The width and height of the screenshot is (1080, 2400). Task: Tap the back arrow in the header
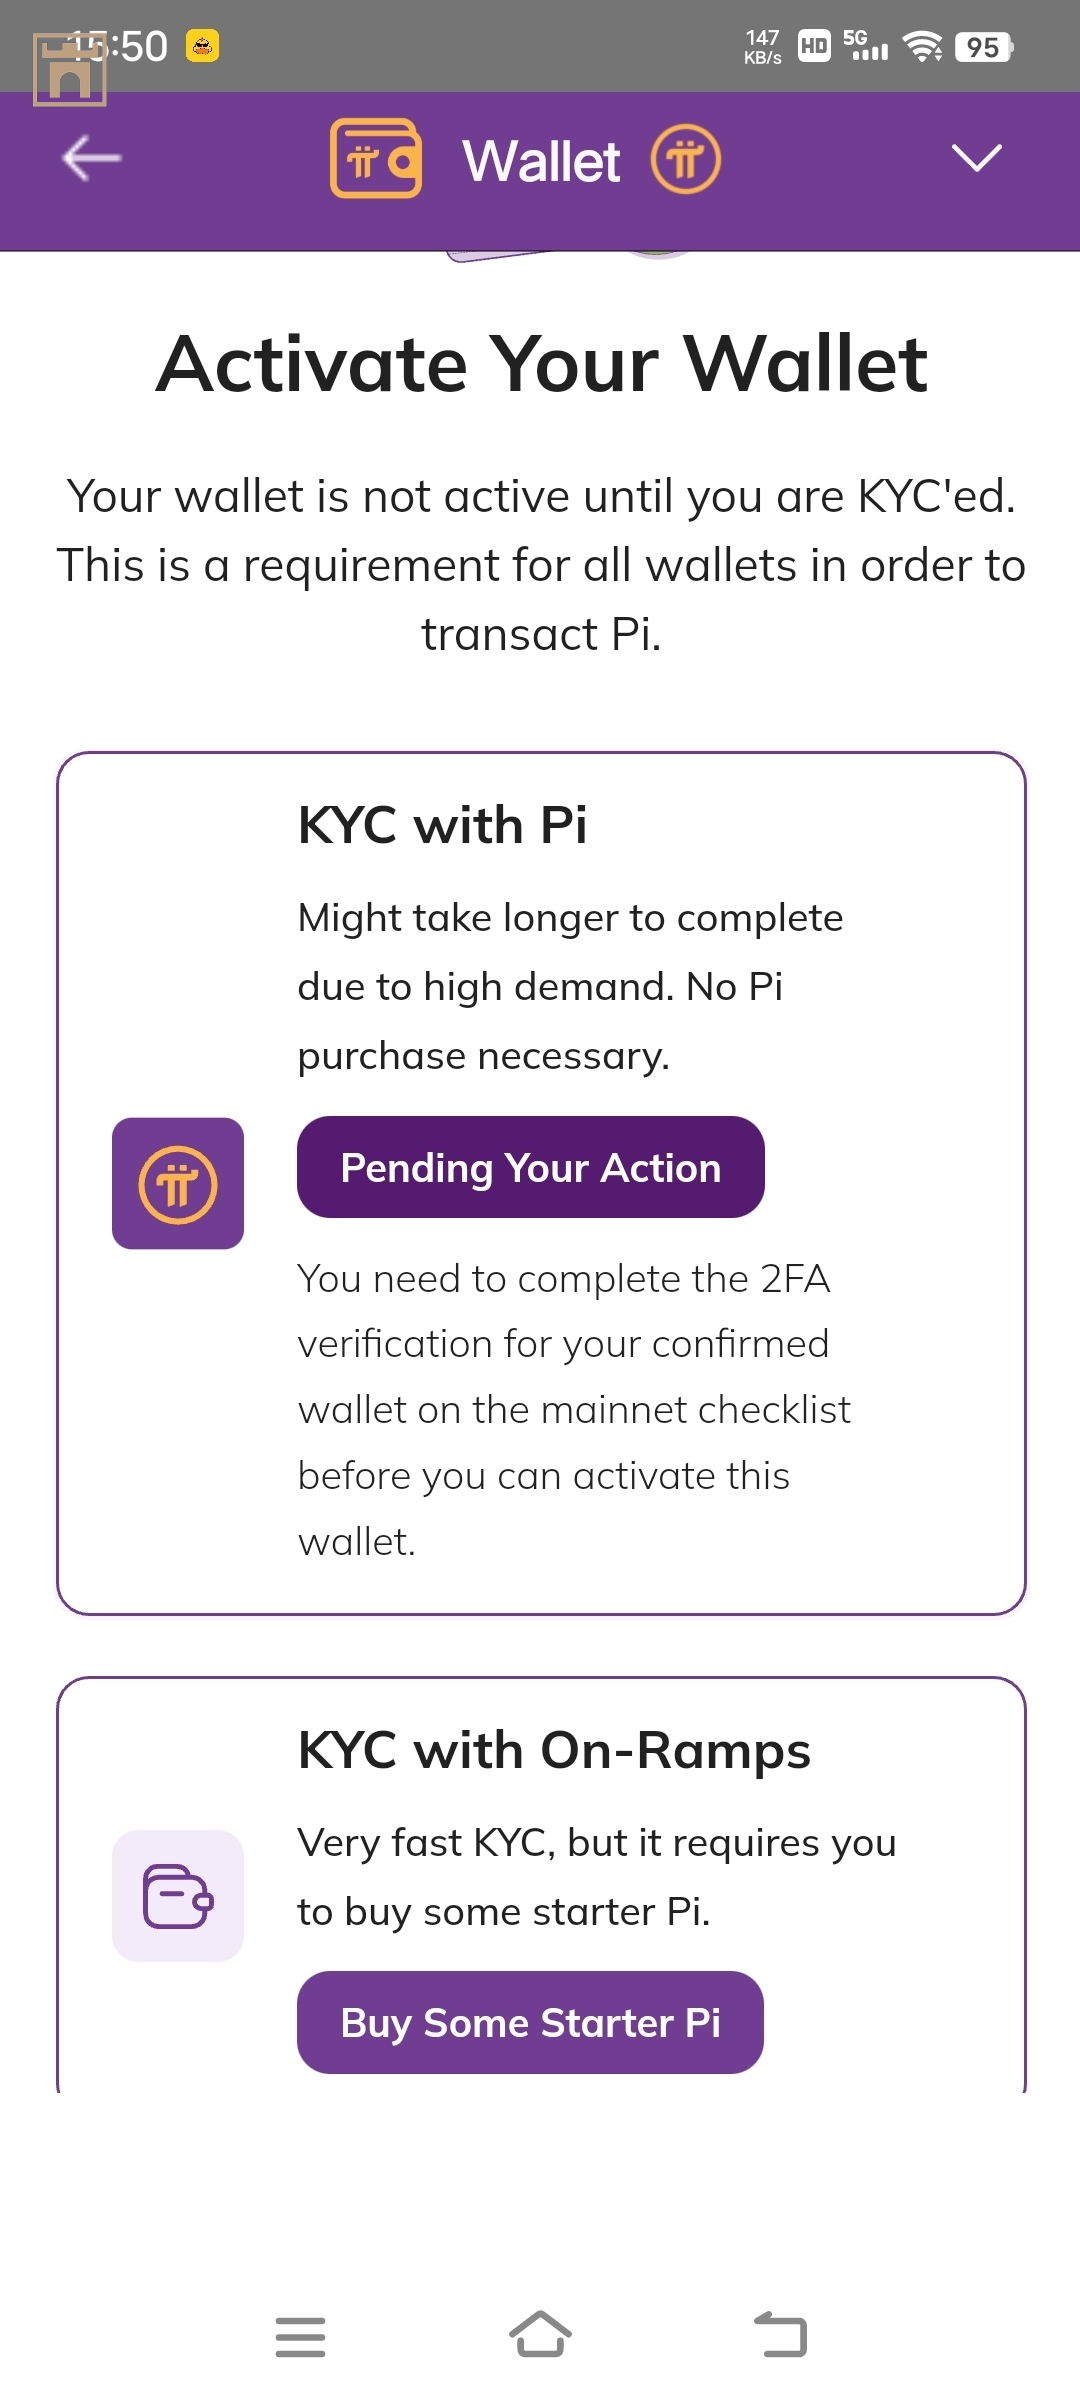(x=91, y=158)
